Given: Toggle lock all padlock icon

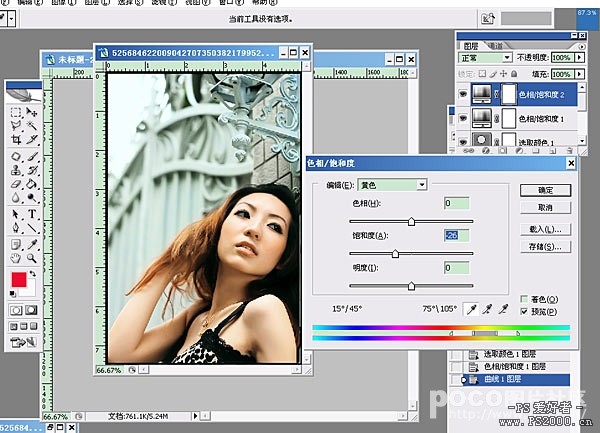Looking at the screenshot, I should pyautogui.click(x=514, y=73).
